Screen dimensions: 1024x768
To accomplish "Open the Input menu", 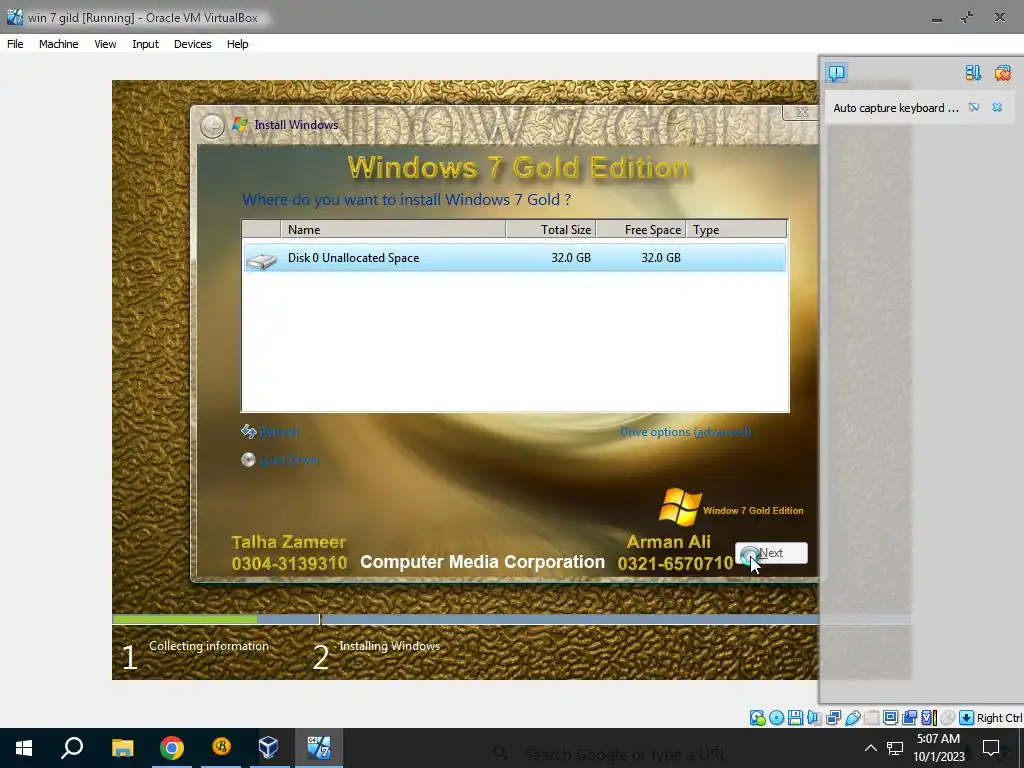I will [x=145, y=44].
